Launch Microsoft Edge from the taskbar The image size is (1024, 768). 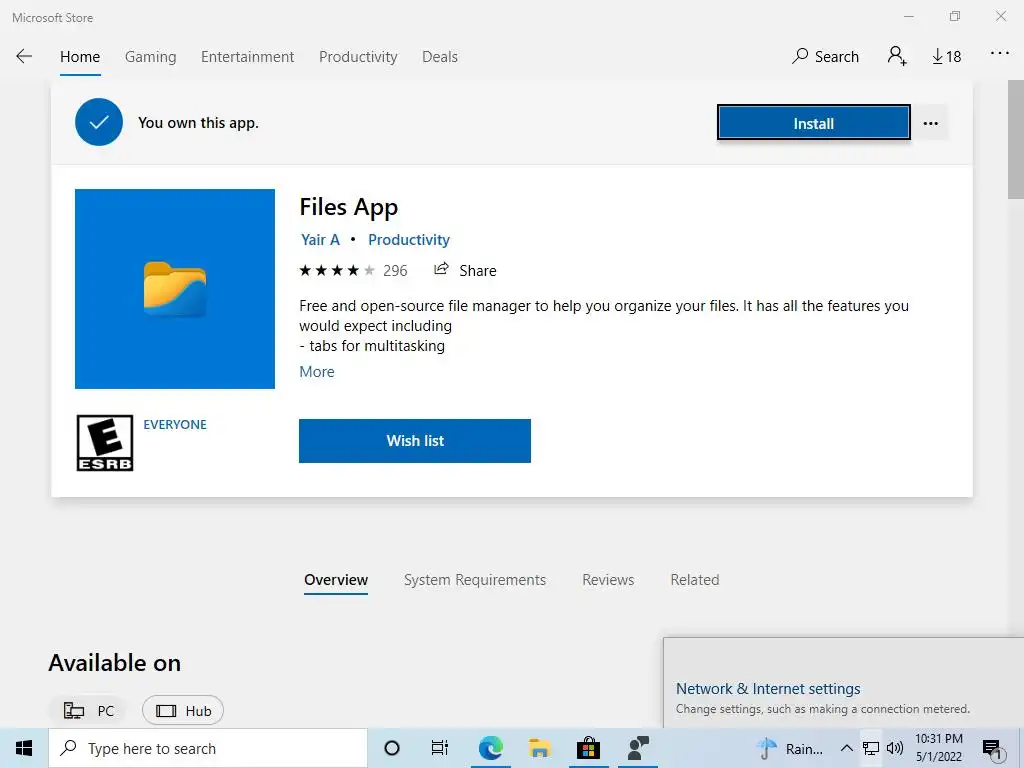coord(490,748)
